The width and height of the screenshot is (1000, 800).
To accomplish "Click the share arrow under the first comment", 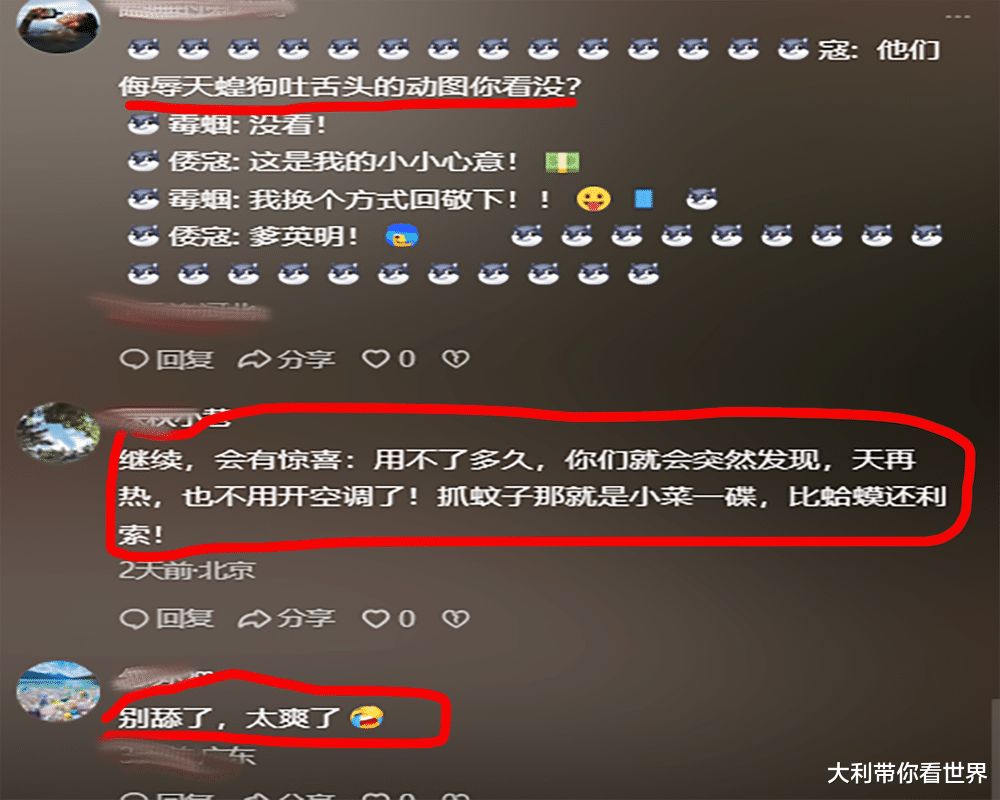I will tap(254, 359).
